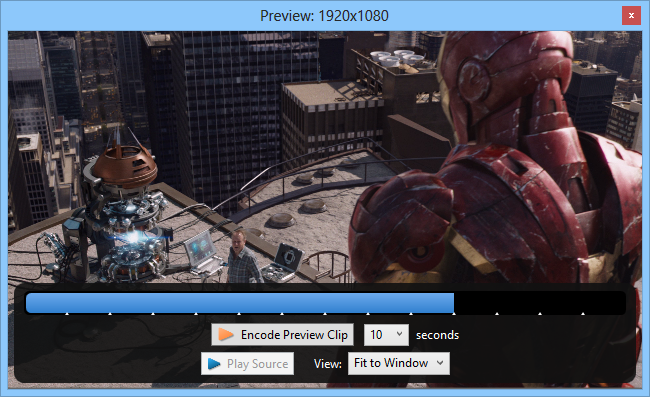The height and width of the screenshot is (397, 650).
Task: Click the Preview: 1920x1080 title bar text
Action: [x=324, y=16]
